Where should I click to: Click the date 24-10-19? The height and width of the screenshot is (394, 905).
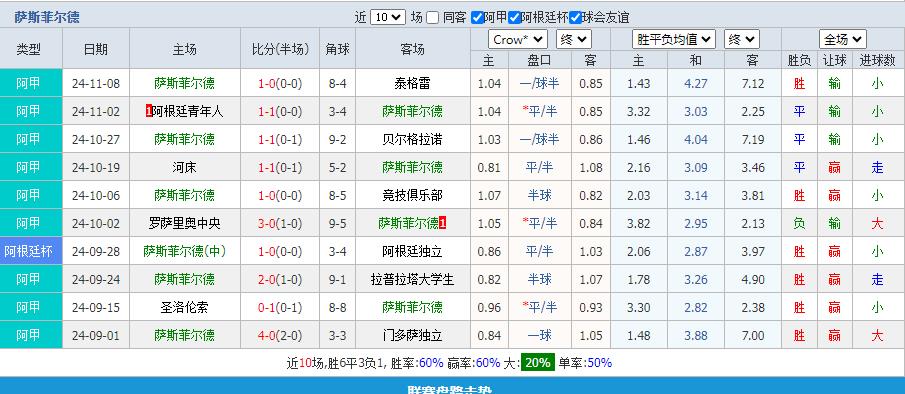(96, 167)
